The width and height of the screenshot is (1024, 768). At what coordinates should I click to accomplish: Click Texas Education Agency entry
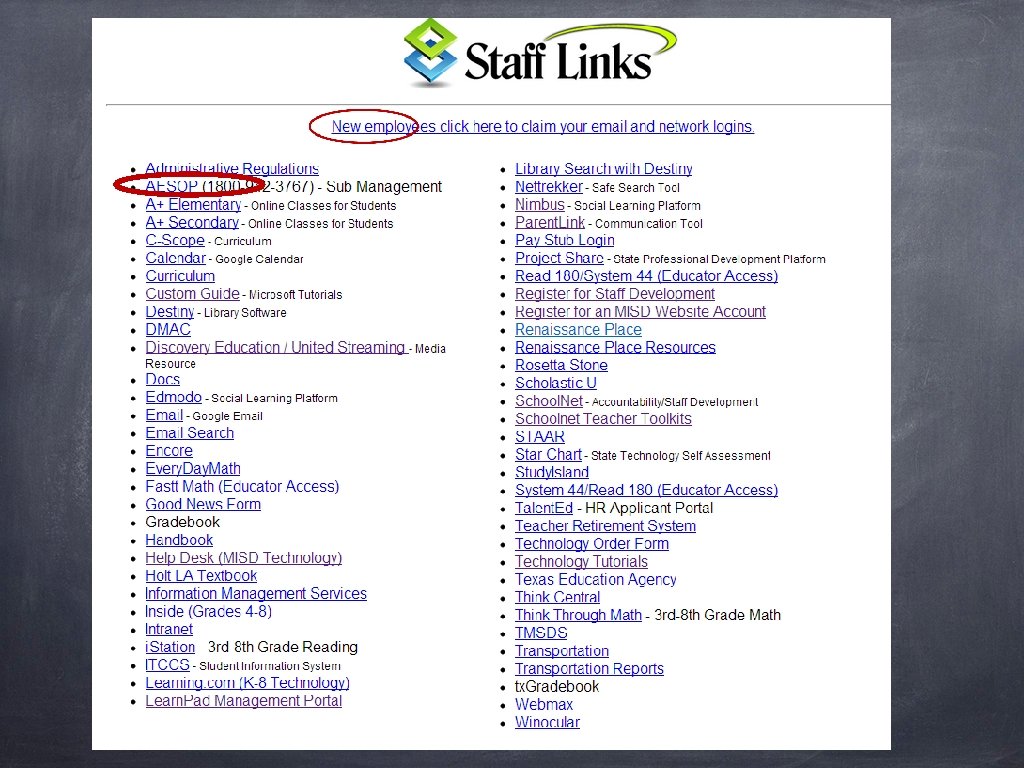tap(596, 579)
